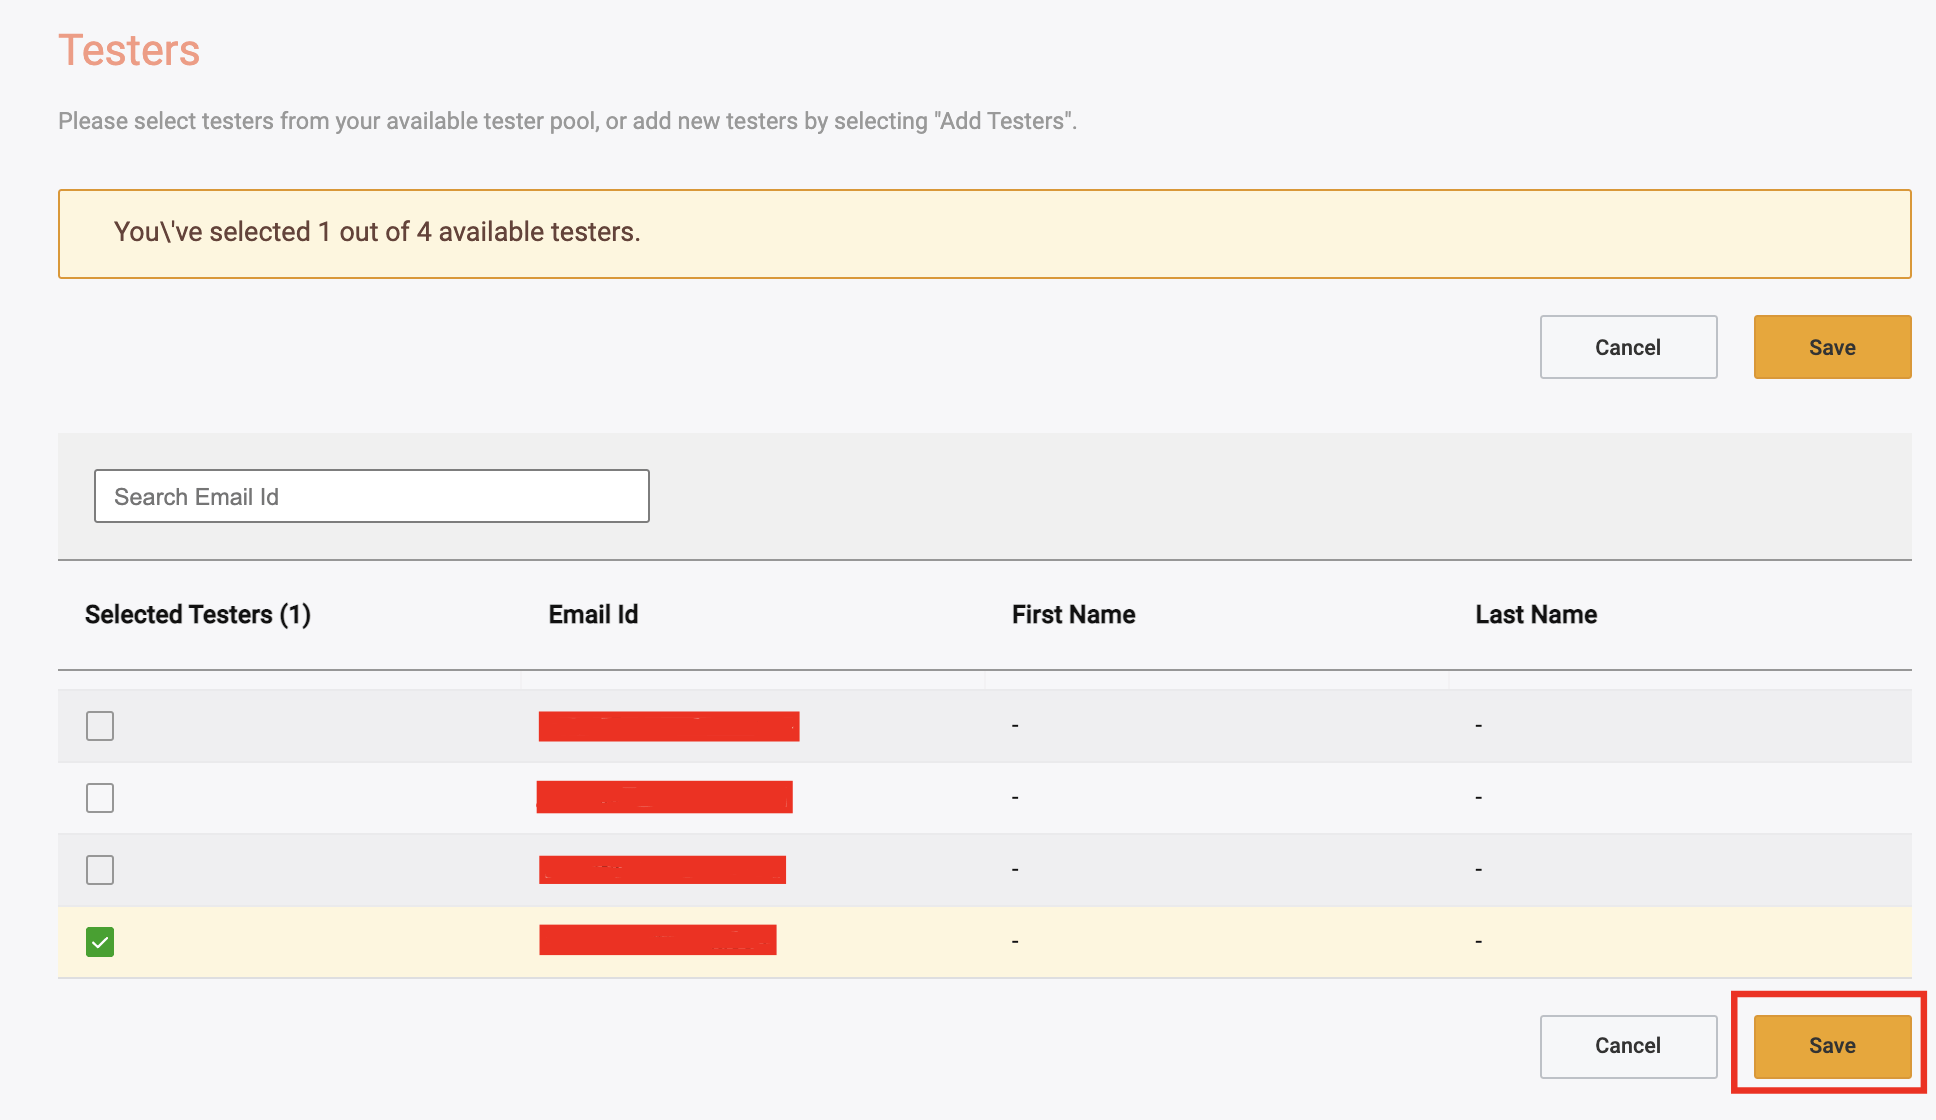Uncheck the currently selected tester
1936x1120 pixels.
pos(99,941)
